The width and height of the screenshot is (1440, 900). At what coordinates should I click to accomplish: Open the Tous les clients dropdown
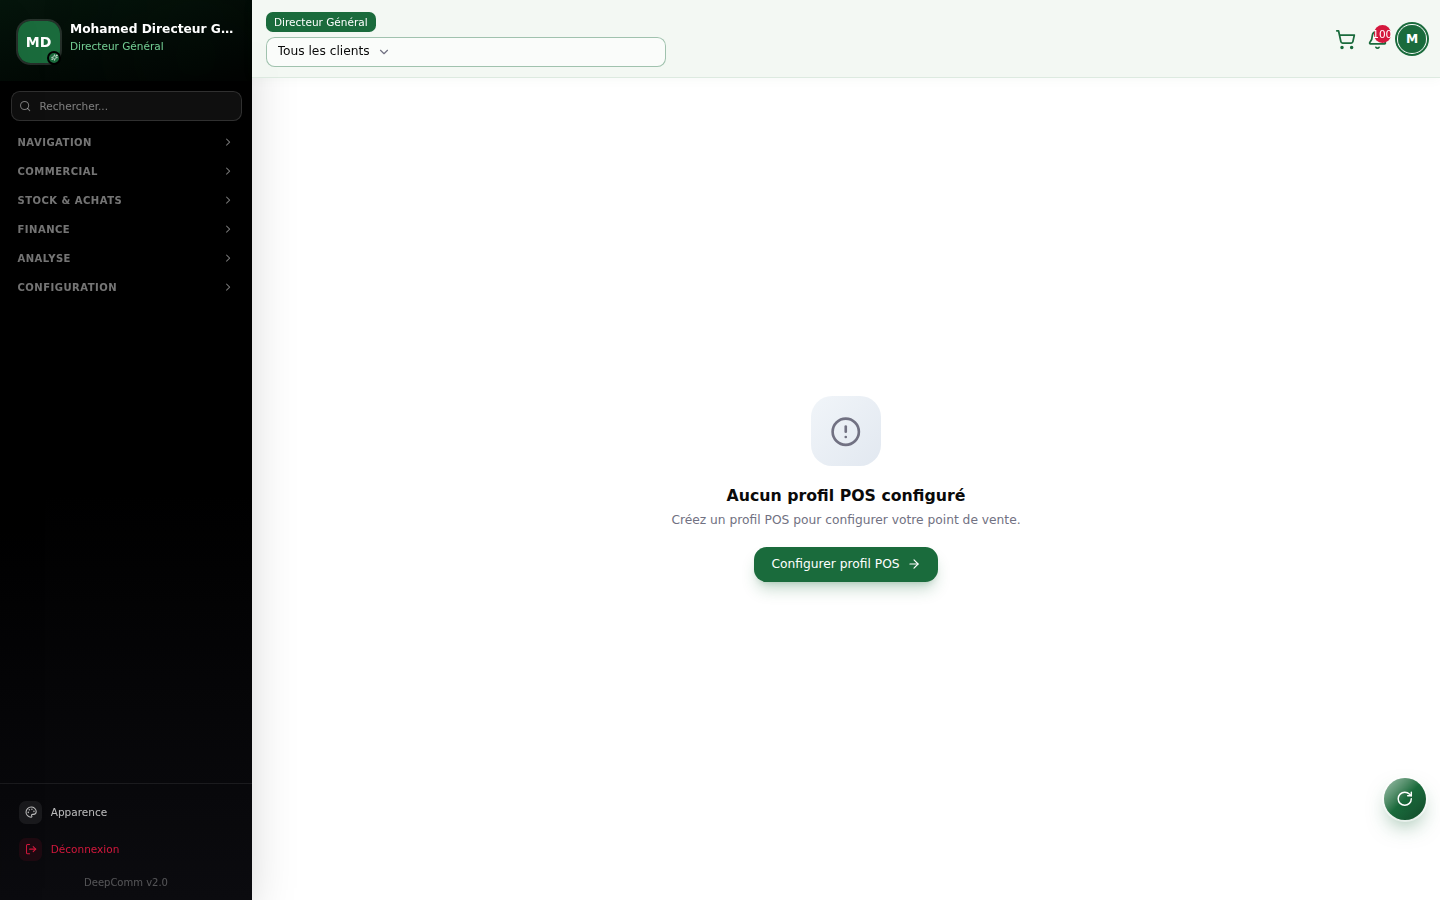pyautogui.click(x=466, y=52)
